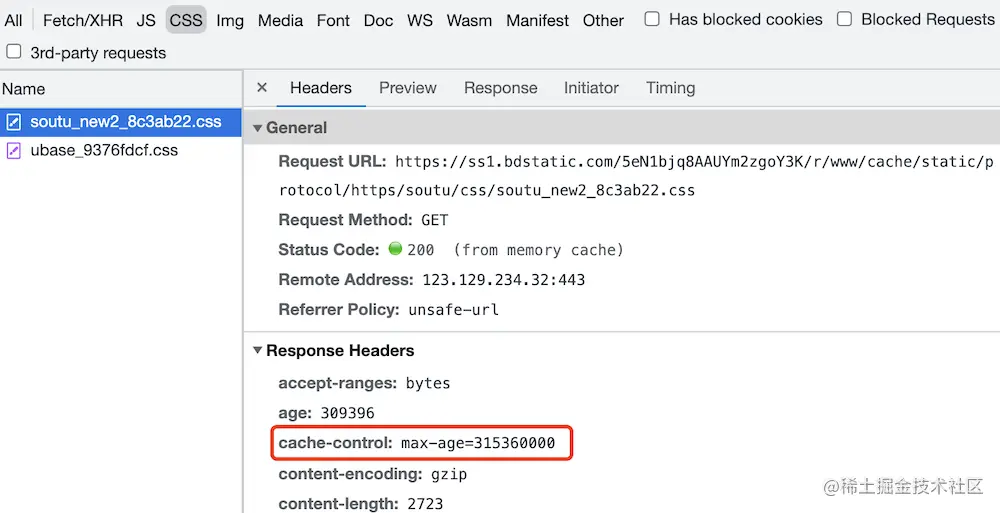Switch to the Preview tab
Viewport: 1000px width, 513px height.
[407, 88]
